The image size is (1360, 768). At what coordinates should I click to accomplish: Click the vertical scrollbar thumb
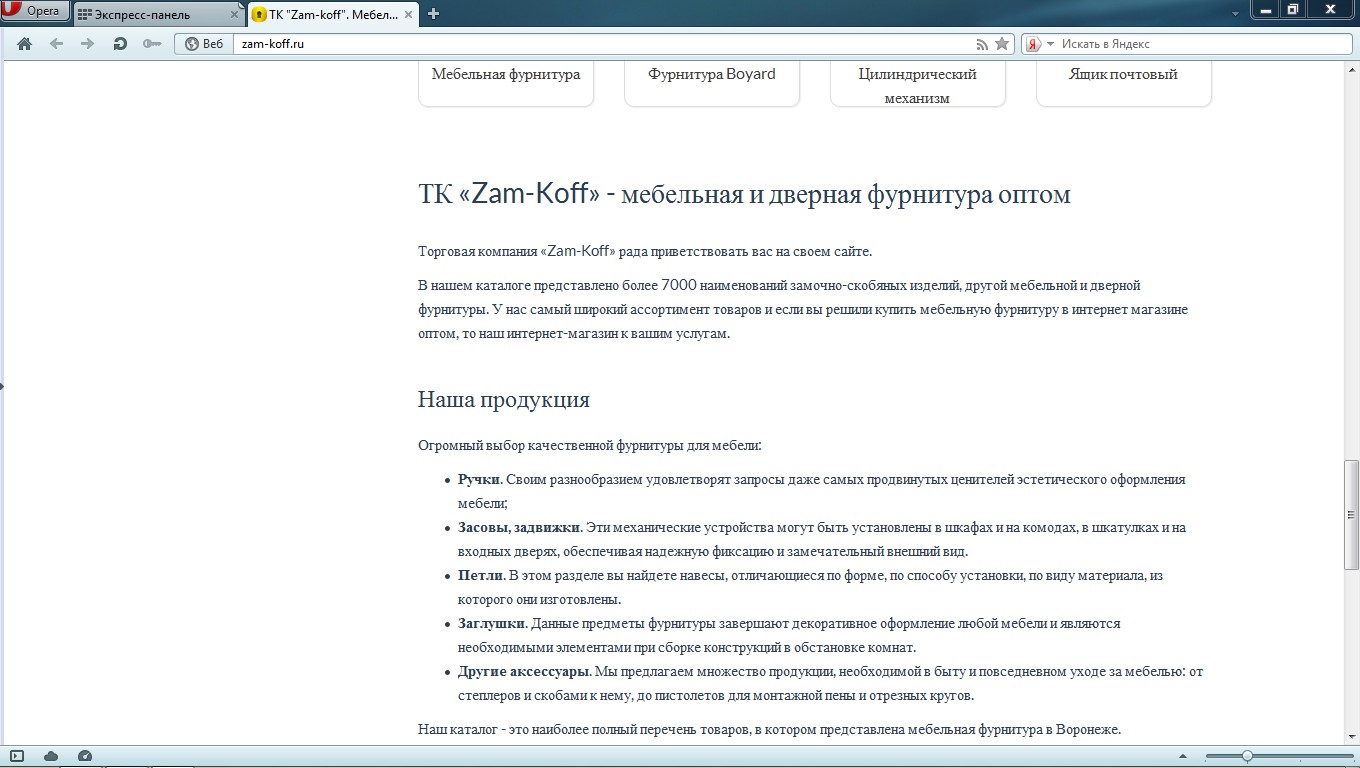click(x=1352, y=515)
